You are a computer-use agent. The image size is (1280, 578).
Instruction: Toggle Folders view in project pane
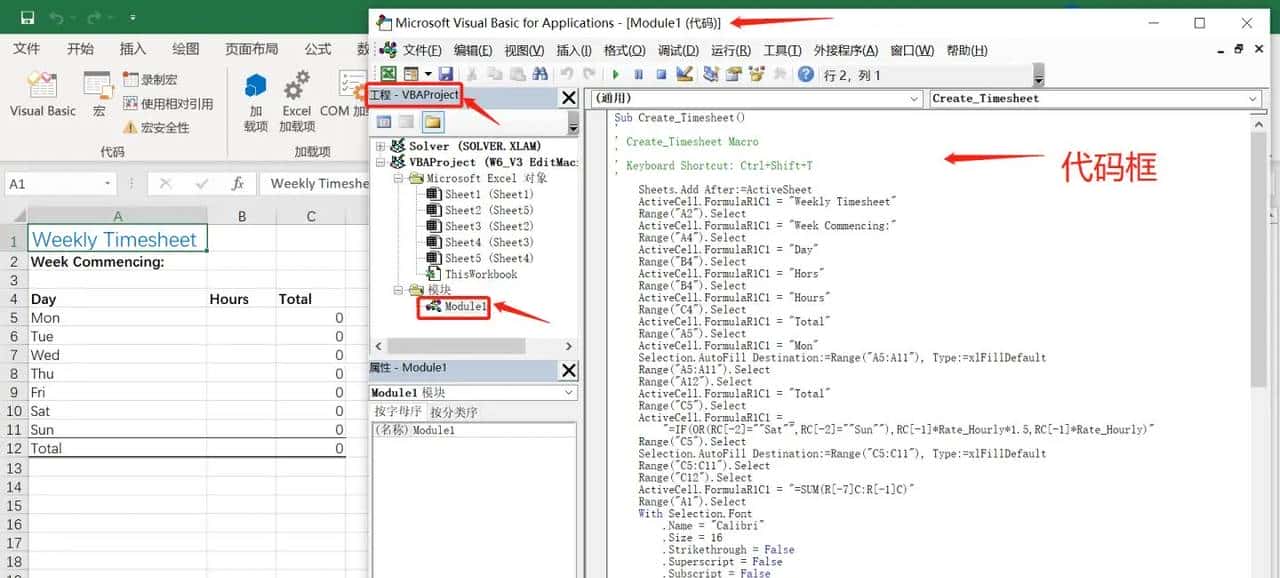pyautogui.click(x=432, y=122)
